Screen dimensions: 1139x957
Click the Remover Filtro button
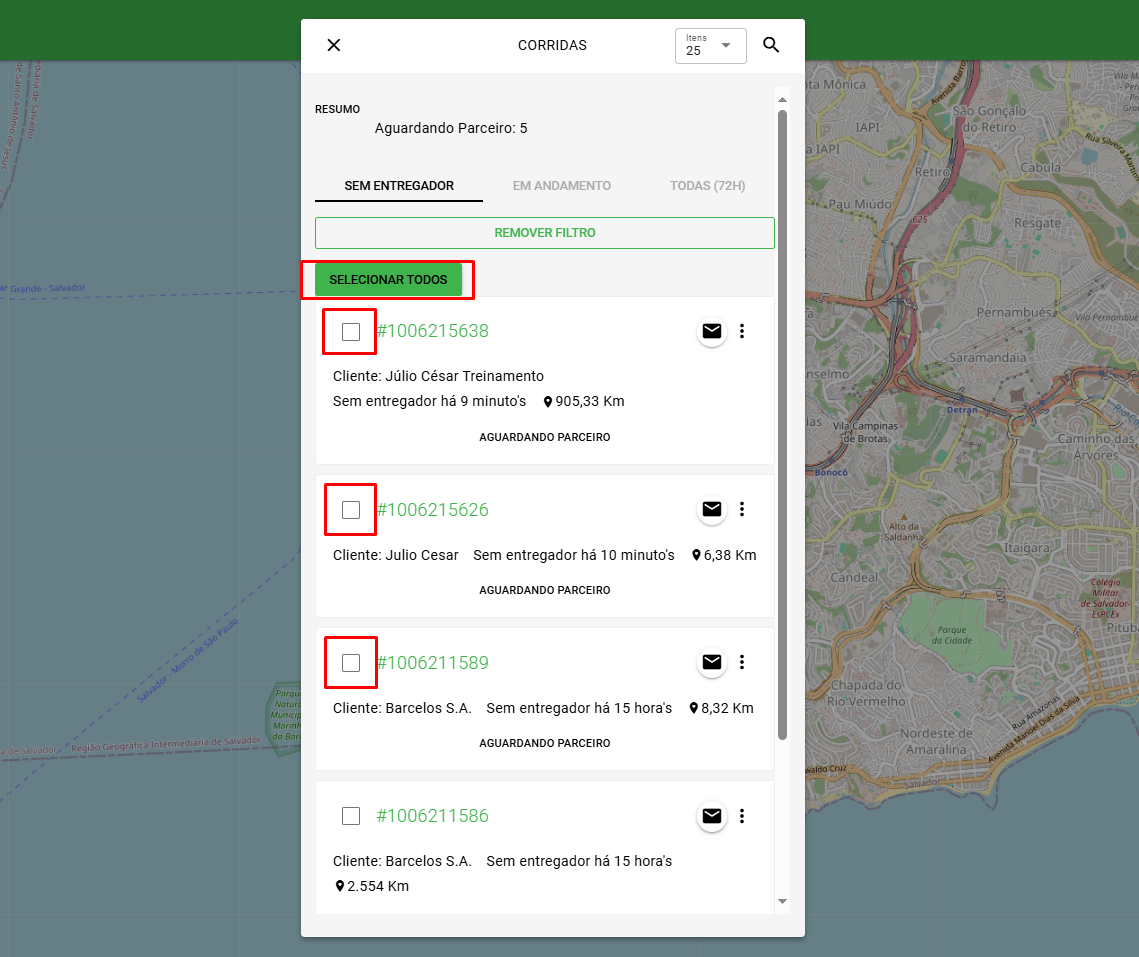(545, 233)
